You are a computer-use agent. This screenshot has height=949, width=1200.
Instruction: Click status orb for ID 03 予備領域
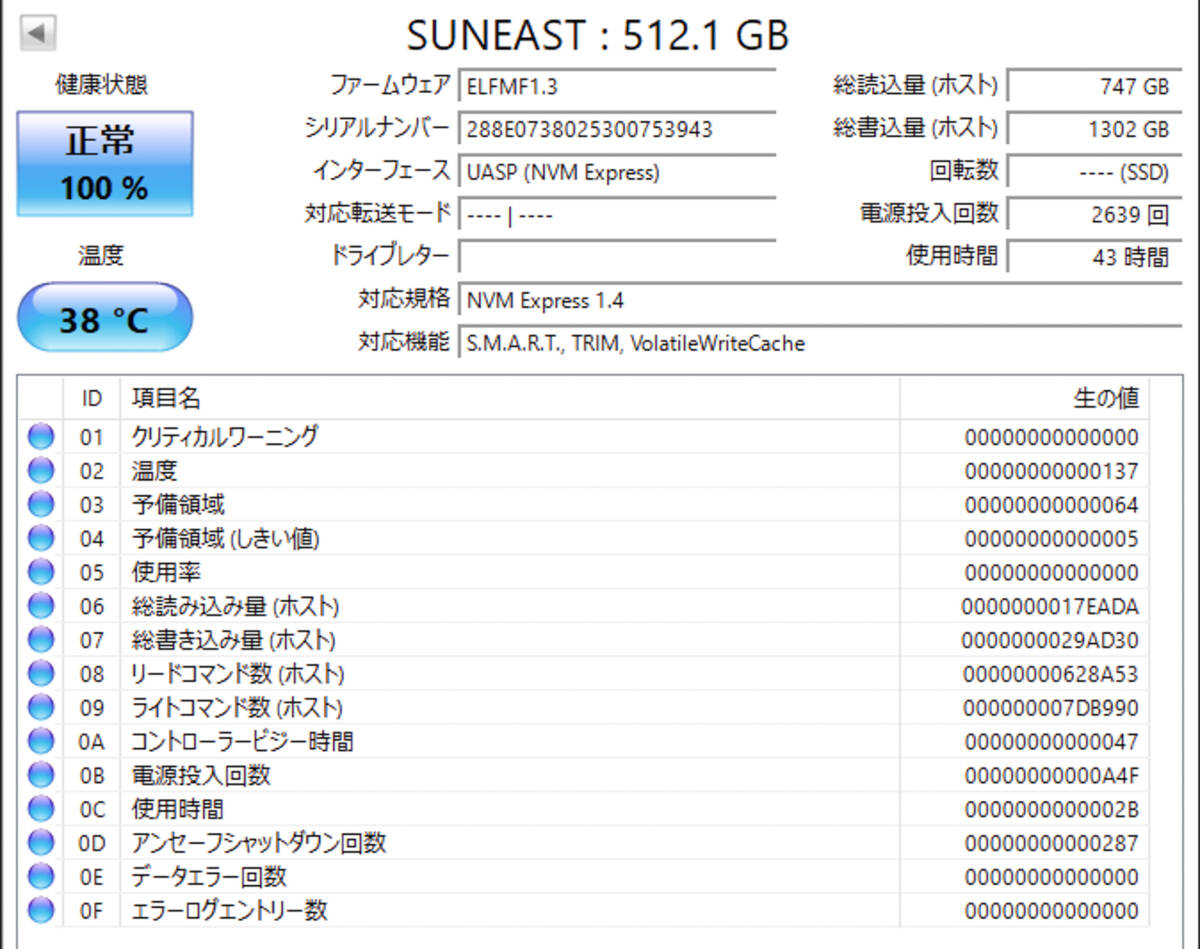click(x=41, y=505)
